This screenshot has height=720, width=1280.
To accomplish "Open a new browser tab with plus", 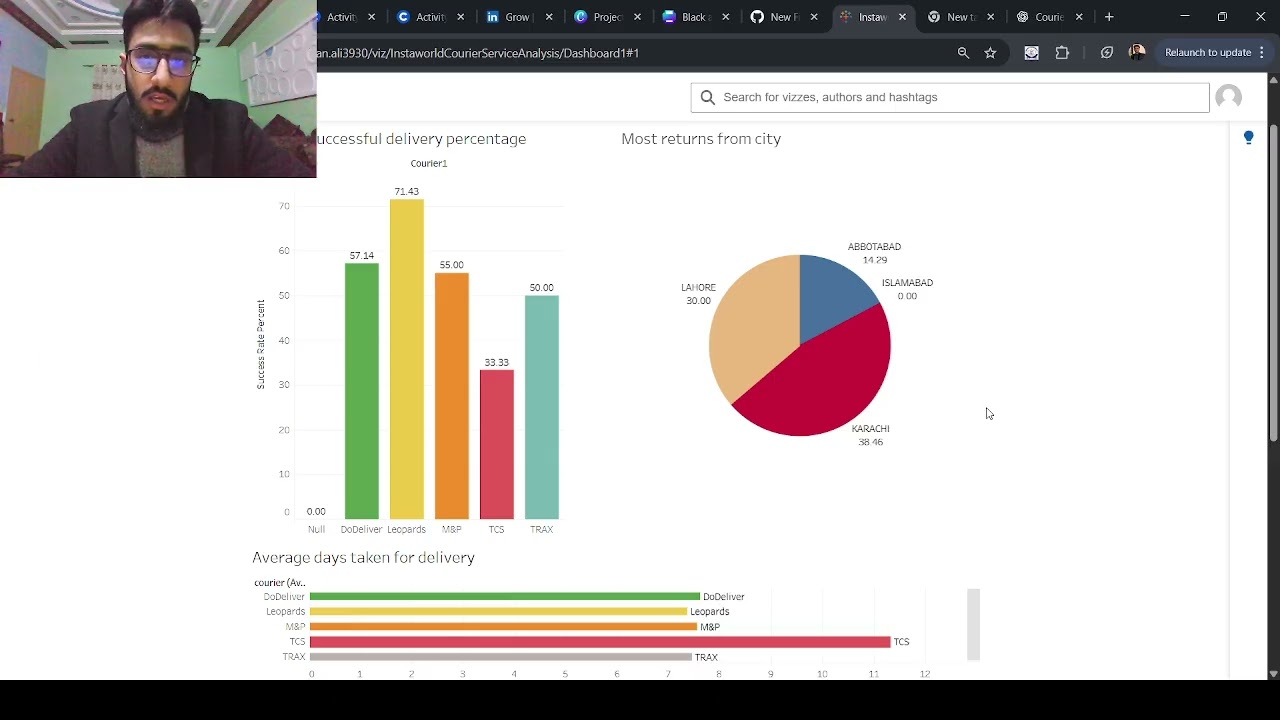I will pos(1109,17).
